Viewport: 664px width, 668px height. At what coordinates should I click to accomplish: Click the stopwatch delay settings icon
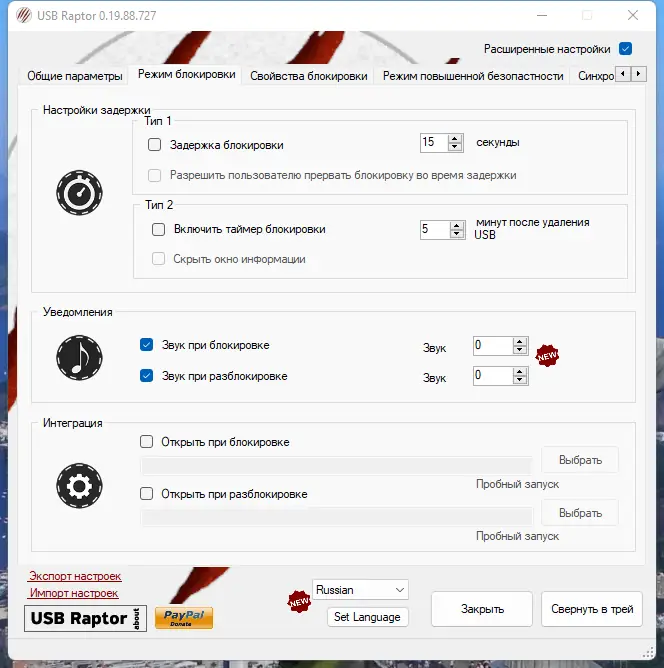(x=79, y=193)
